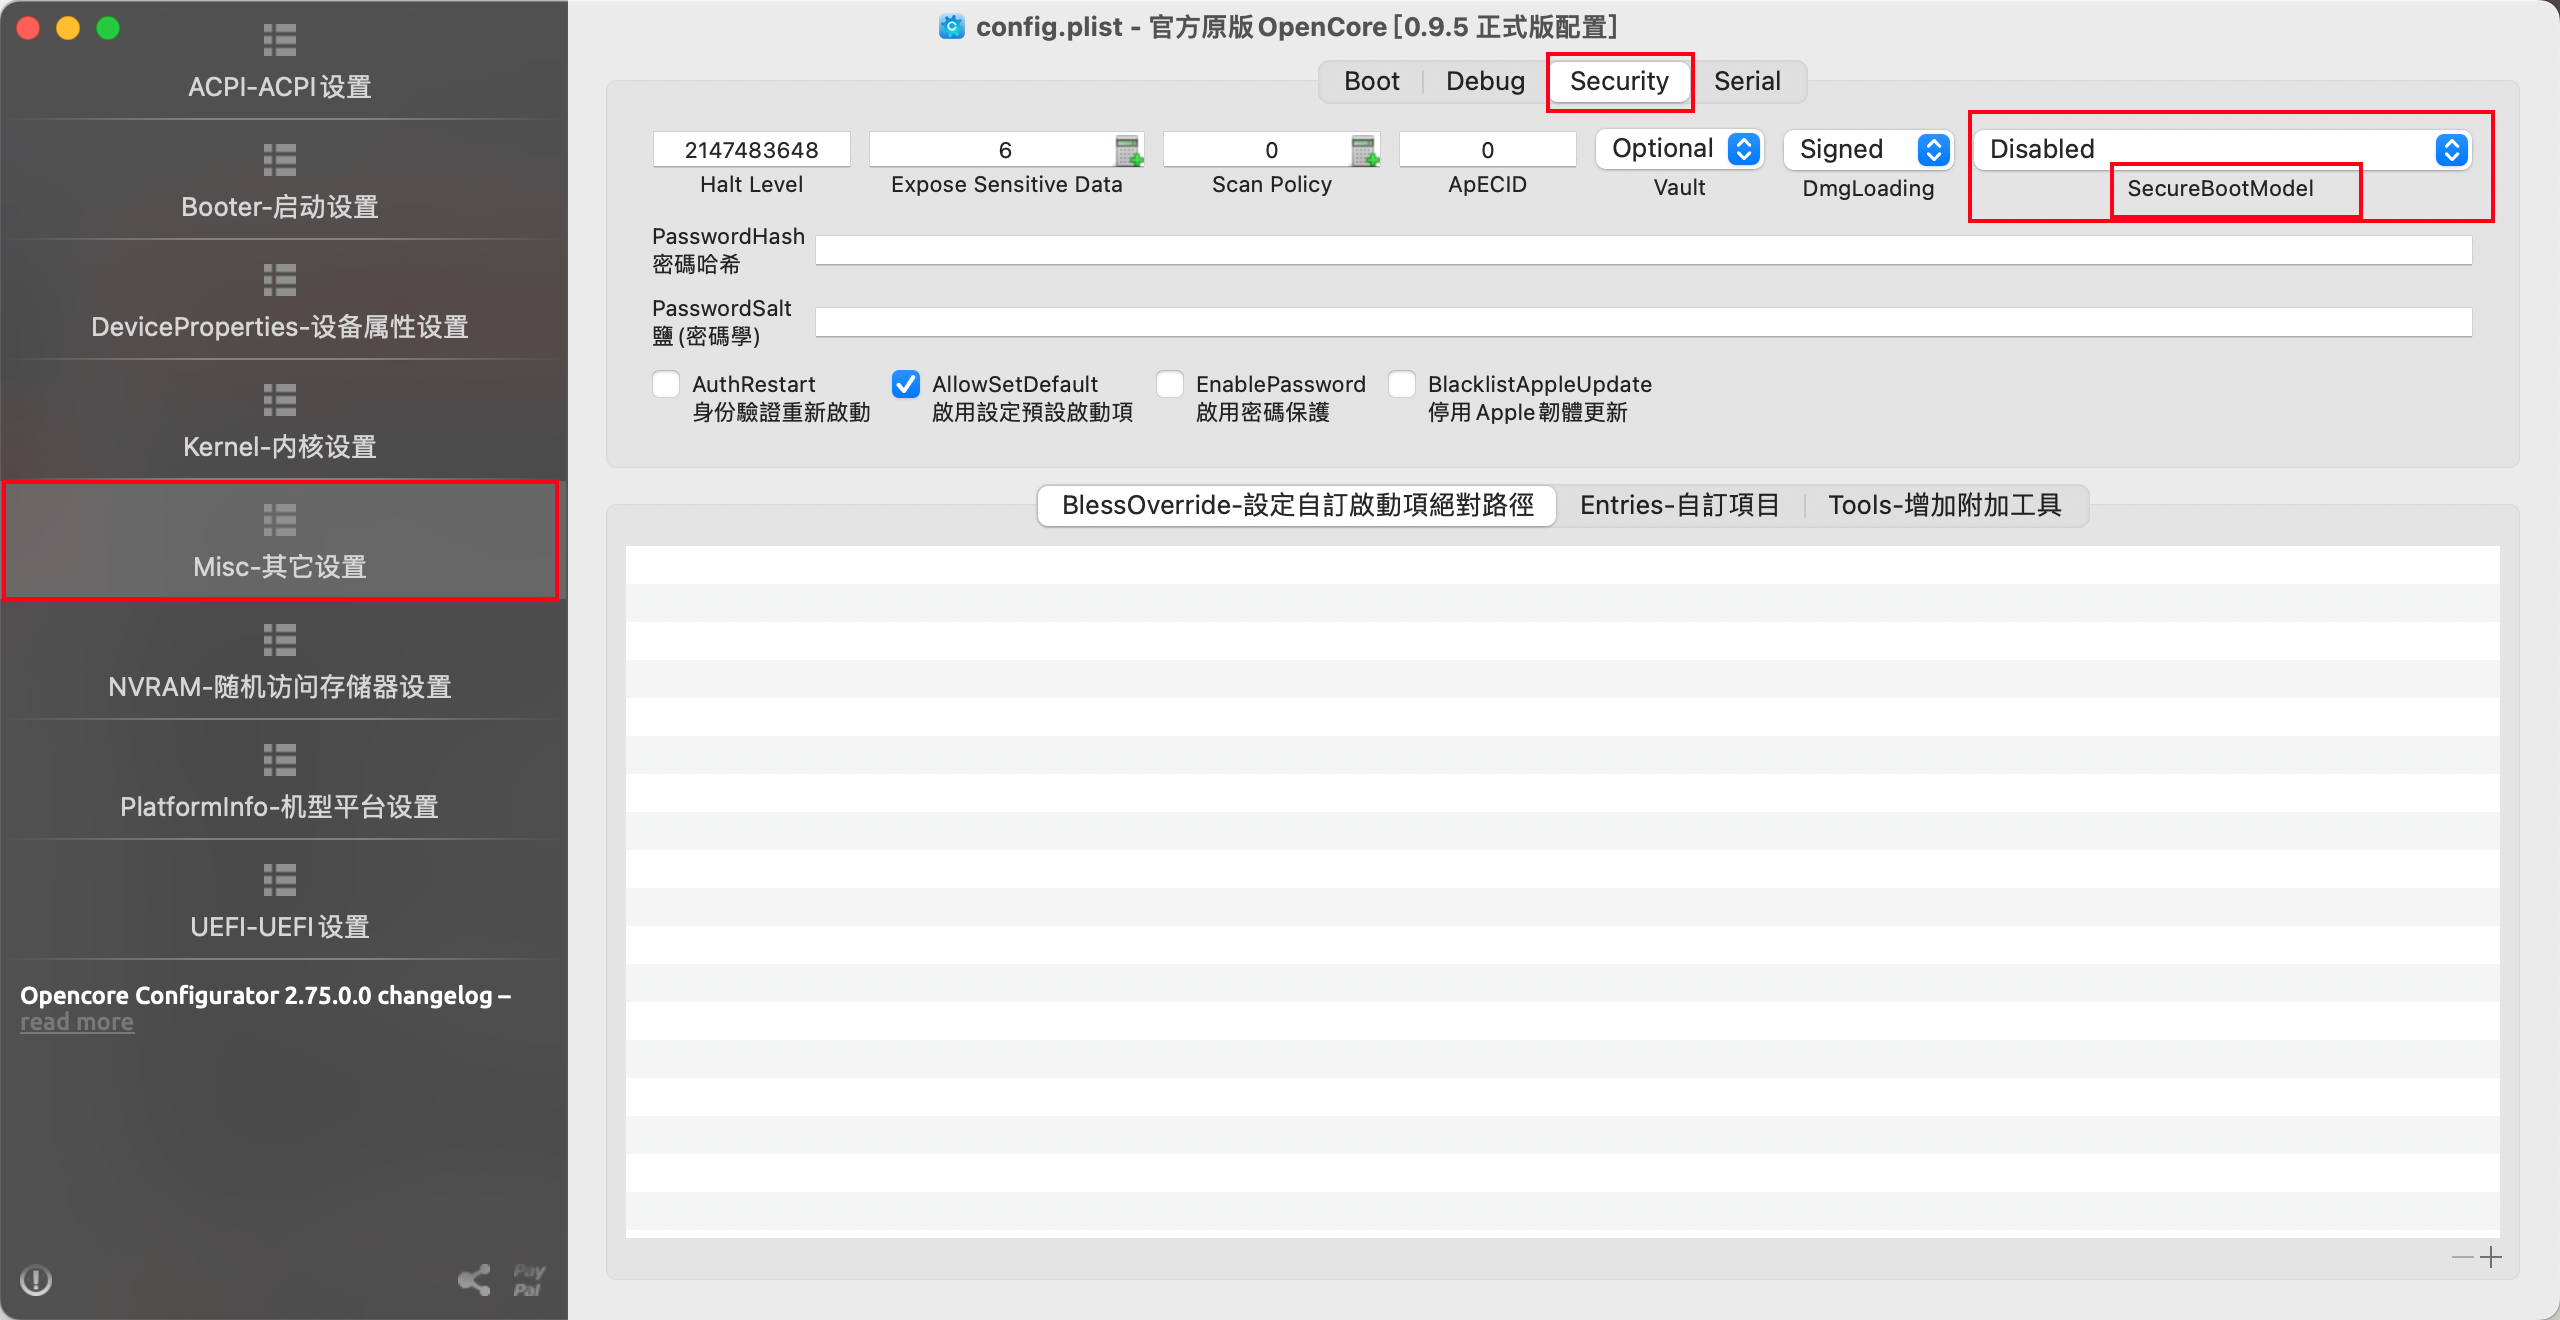This screenshot has width=2560, height=1320.
Task: Click the Halt Level label
Action: click(x=752, y=184)
